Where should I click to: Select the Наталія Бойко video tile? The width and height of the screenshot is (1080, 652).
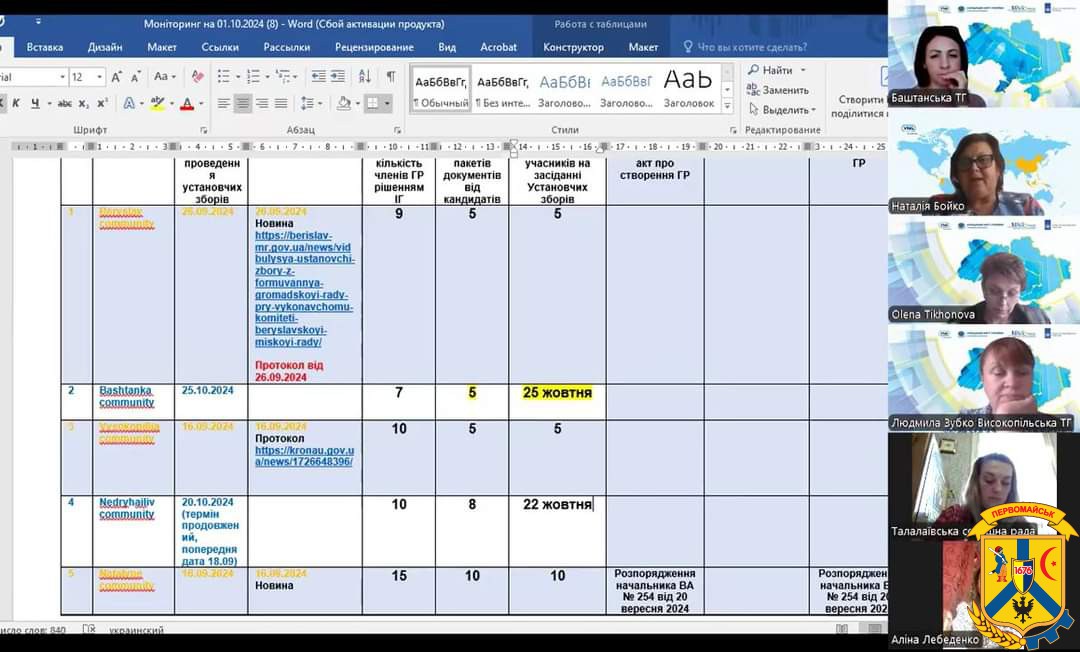(984, 163)
